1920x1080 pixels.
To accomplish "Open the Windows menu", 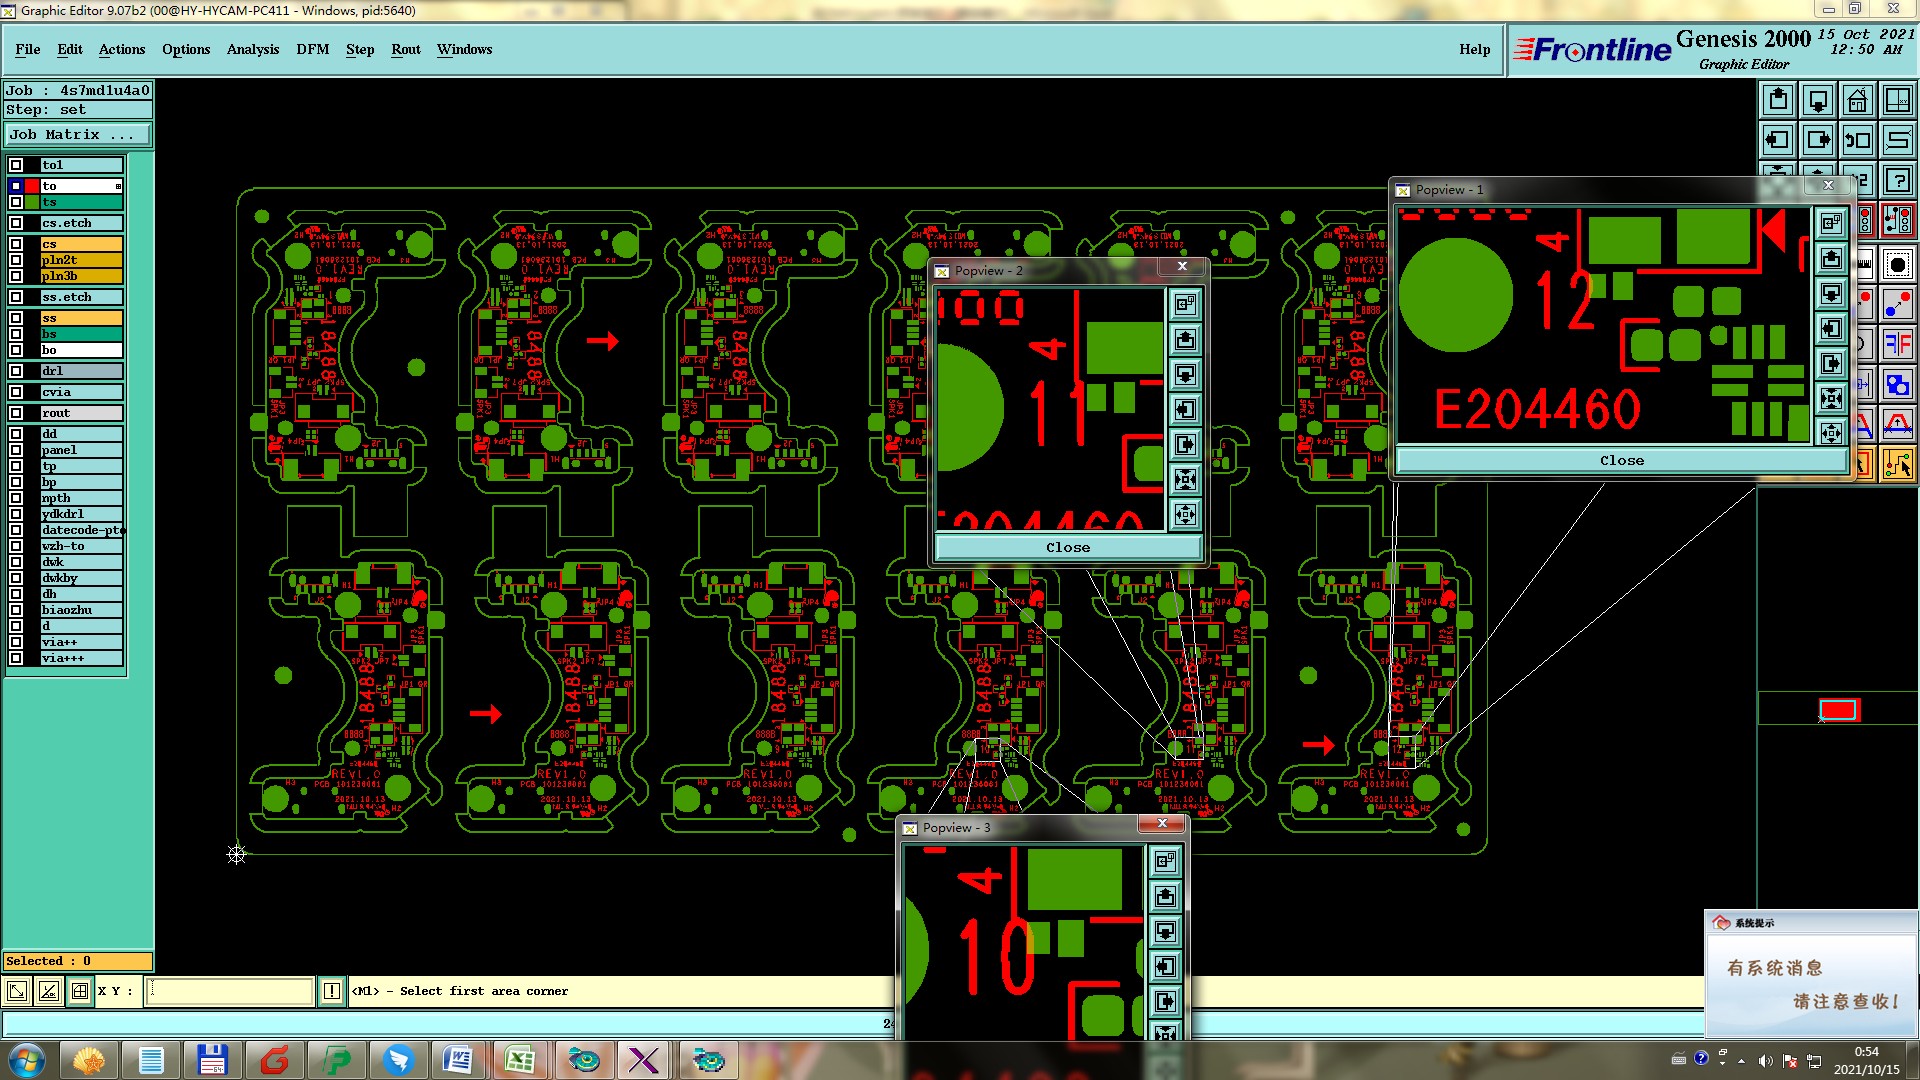I will coord(464,49).
